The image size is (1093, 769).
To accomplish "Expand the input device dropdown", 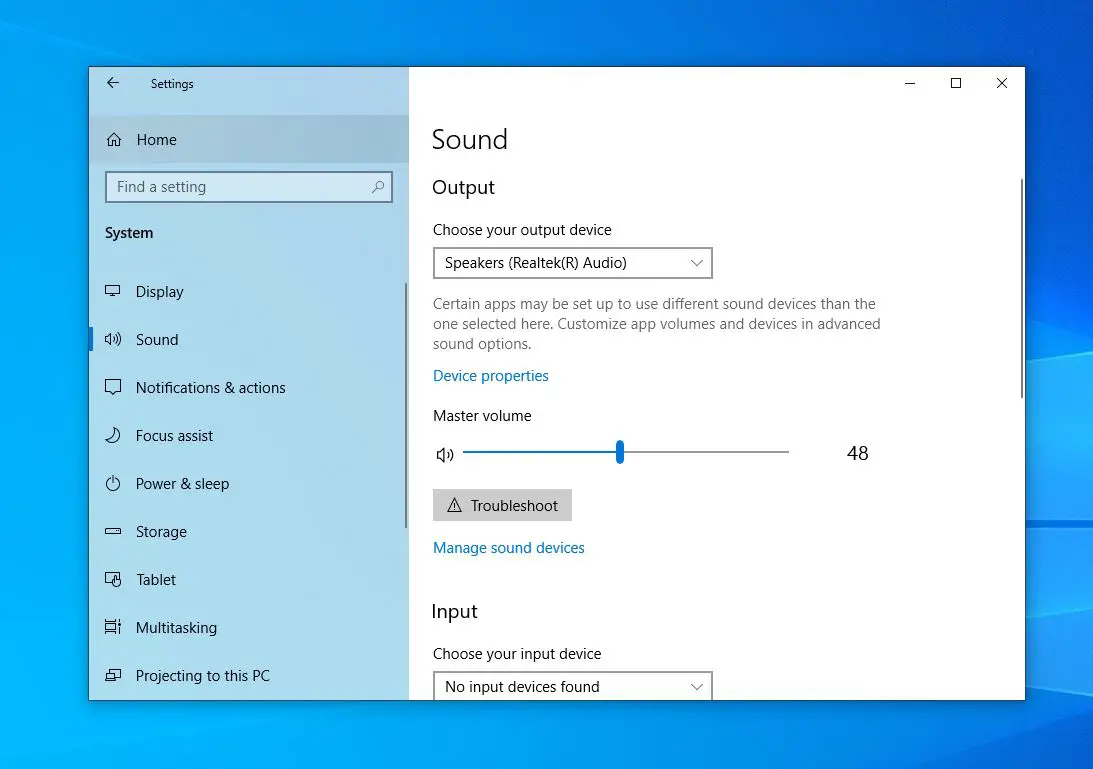I will [x=572, y=686].
